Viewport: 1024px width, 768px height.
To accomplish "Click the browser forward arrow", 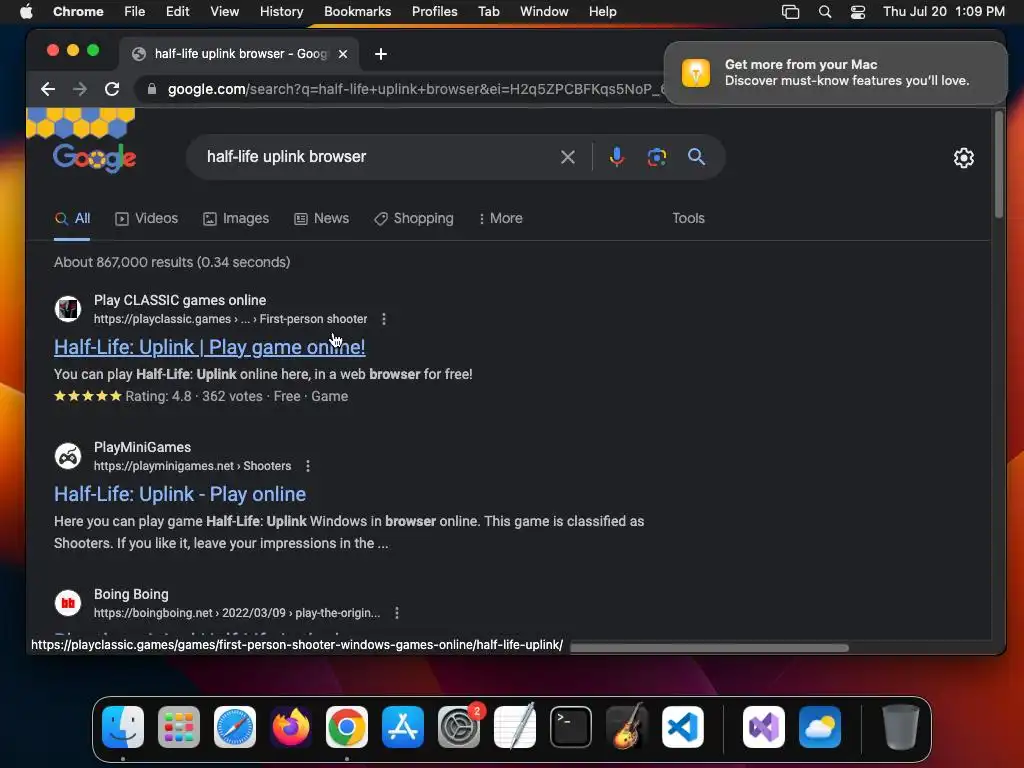I will tap(80, 89).
